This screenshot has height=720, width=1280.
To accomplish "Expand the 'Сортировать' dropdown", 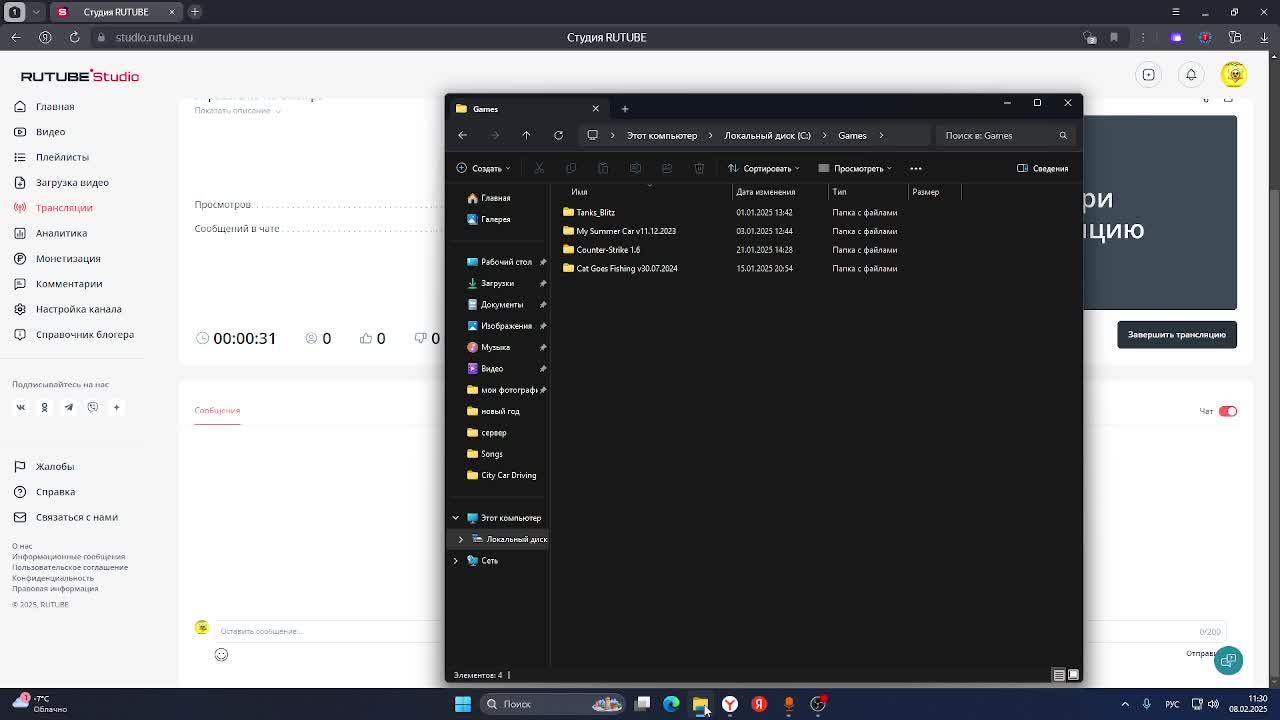I will 766,168.
